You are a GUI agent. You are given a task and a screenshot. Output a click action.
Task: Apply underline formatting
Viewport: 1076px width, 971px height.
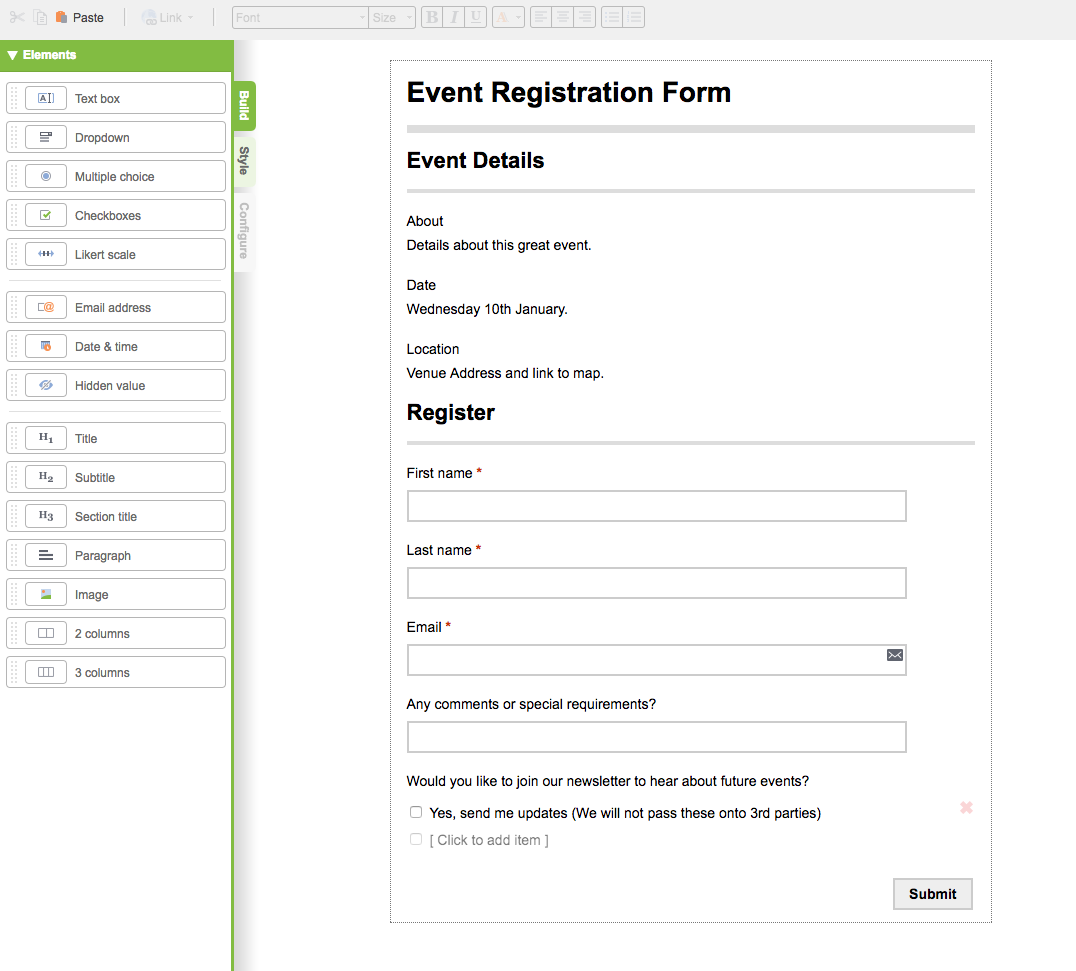coord(476,17)
